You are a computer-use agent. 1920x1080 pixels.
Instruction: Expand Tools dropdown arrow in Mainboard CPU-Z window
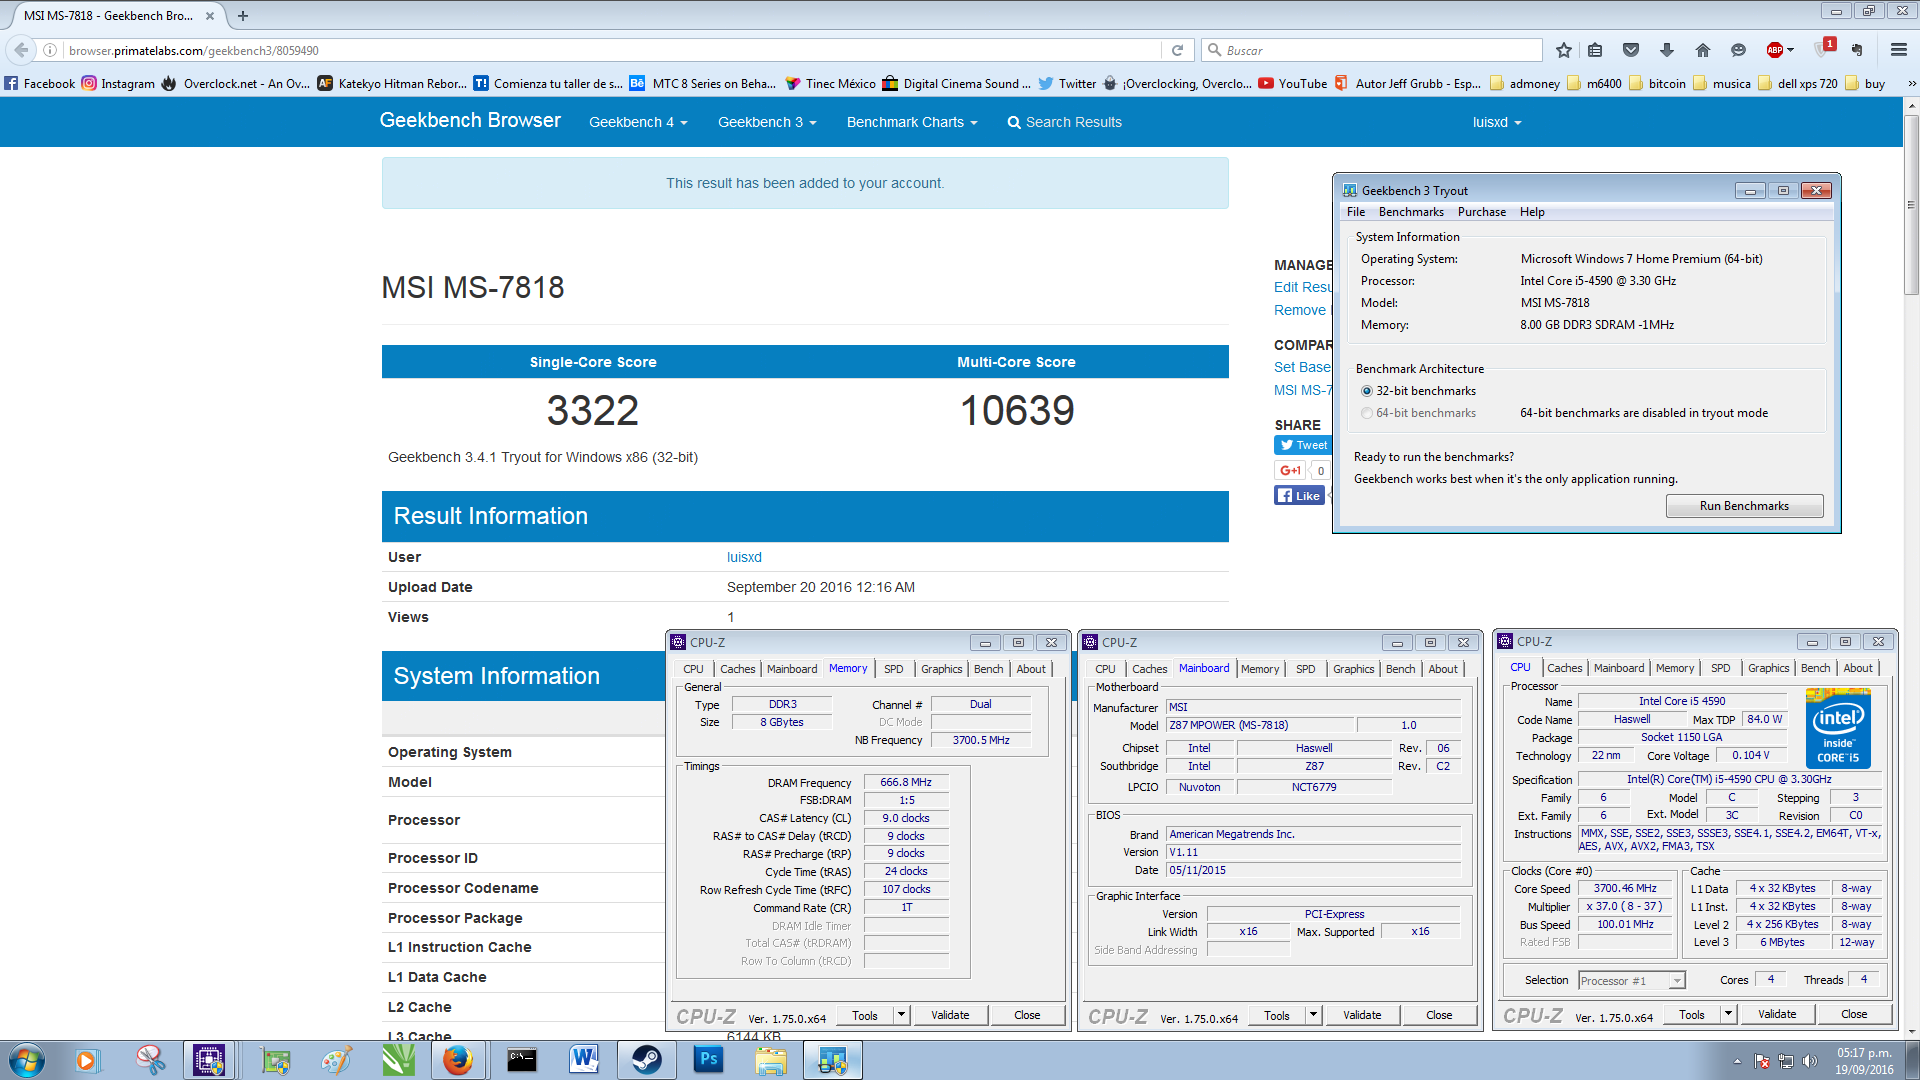1313,1015
